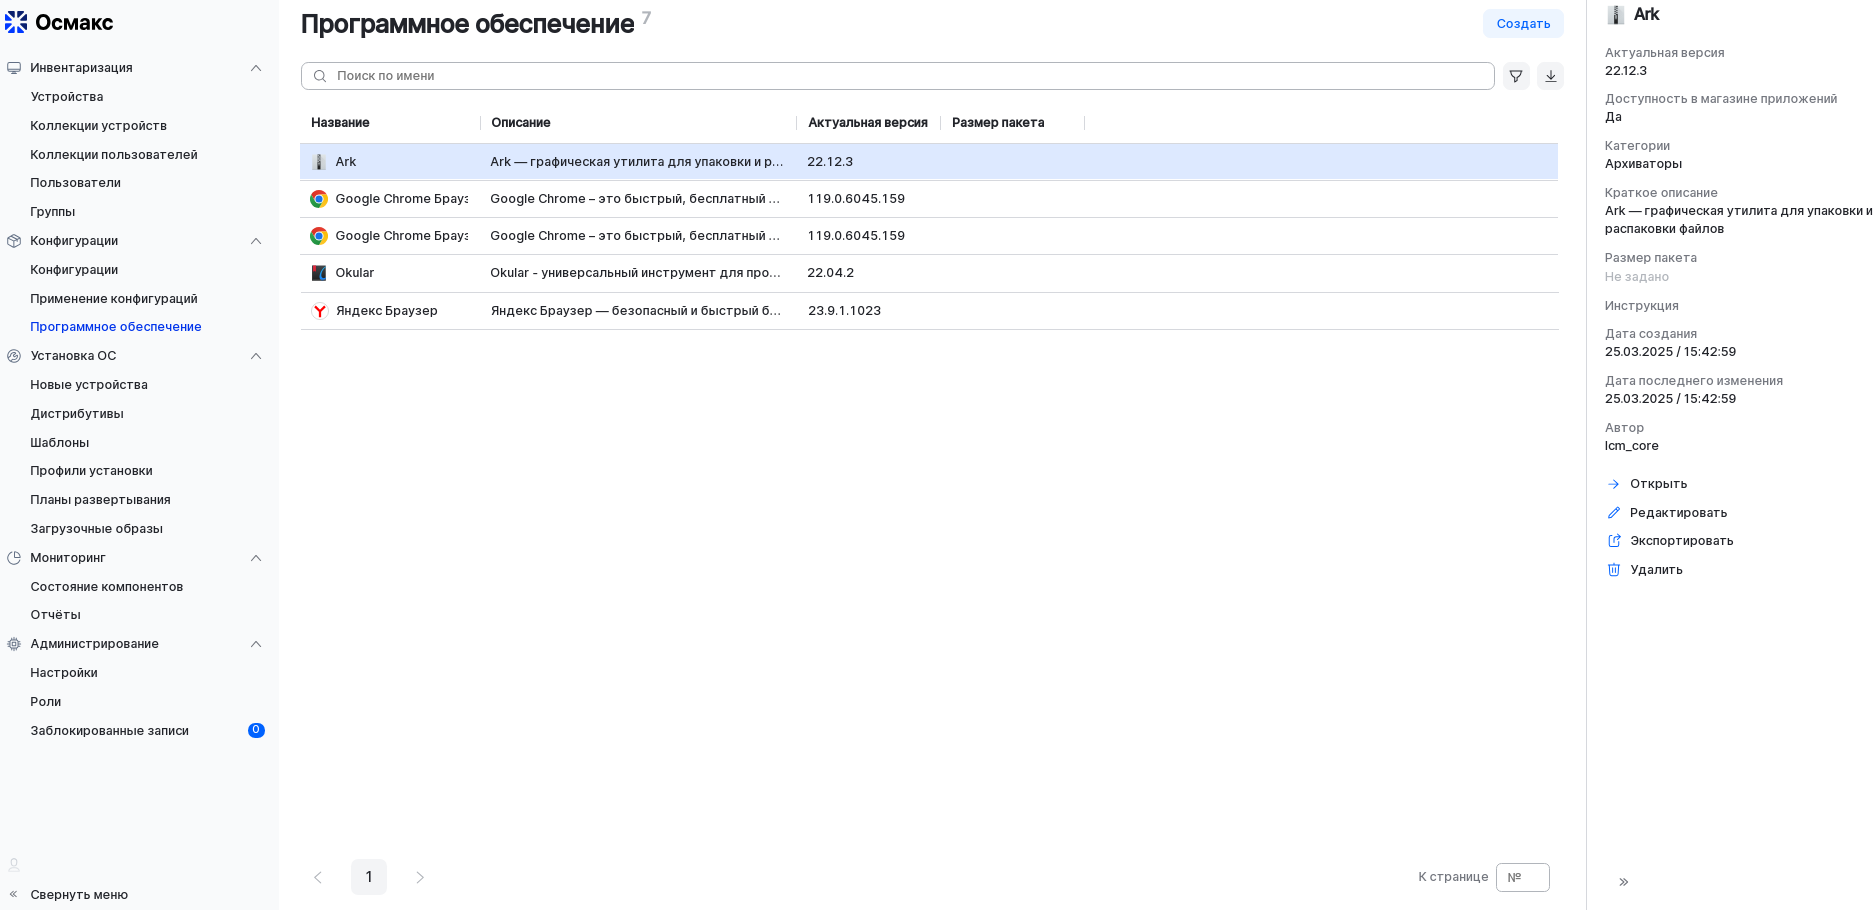This screenshot has width=1875, height=910.
Task: Click the Yandex Browser row icon
Action: point(319,311)
